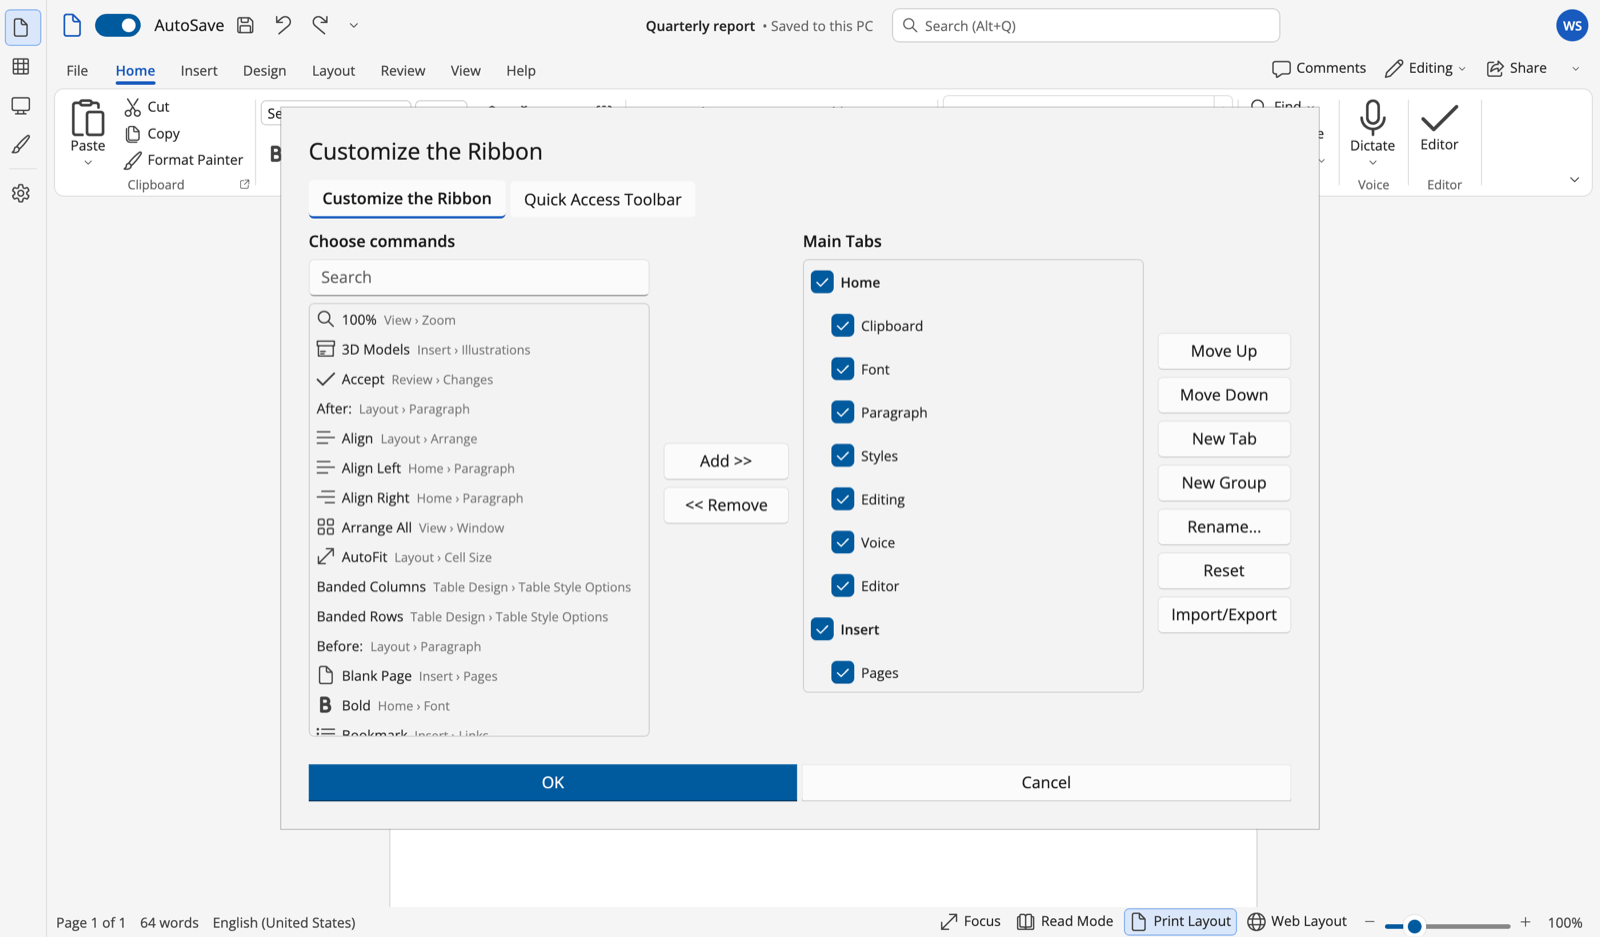Viewport: 1600px width, 937px height.
Task: Open the Review ribbon tab
Action: point(403,70)
